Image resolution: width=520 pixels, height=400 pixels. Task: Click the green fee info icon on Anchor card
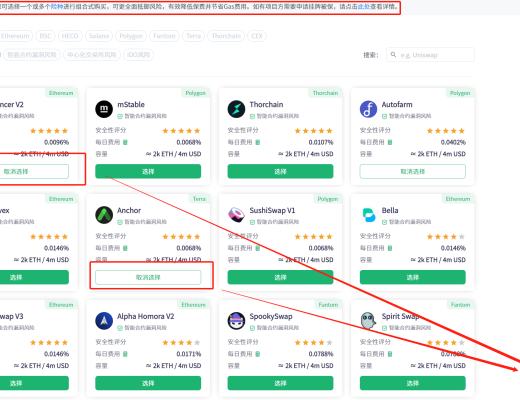[x=125, y=248]
